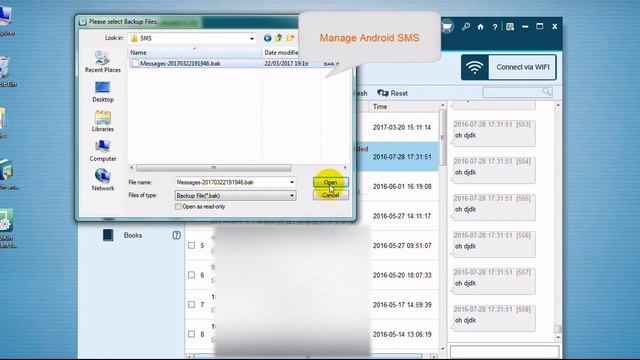
Task: Create new folder icon in dialog
Action: pos(290,38)
